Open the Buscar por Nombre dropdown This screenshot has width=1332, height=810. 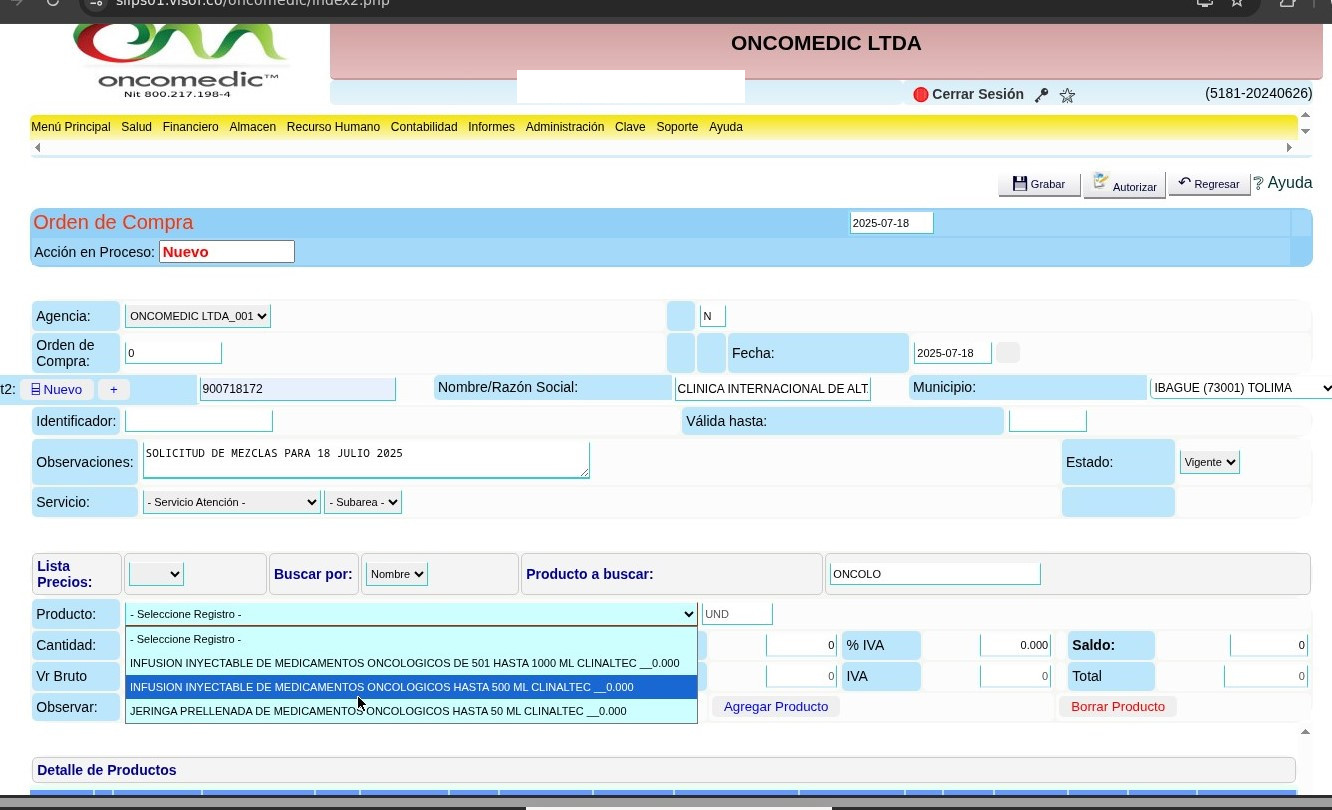point(396,574)
